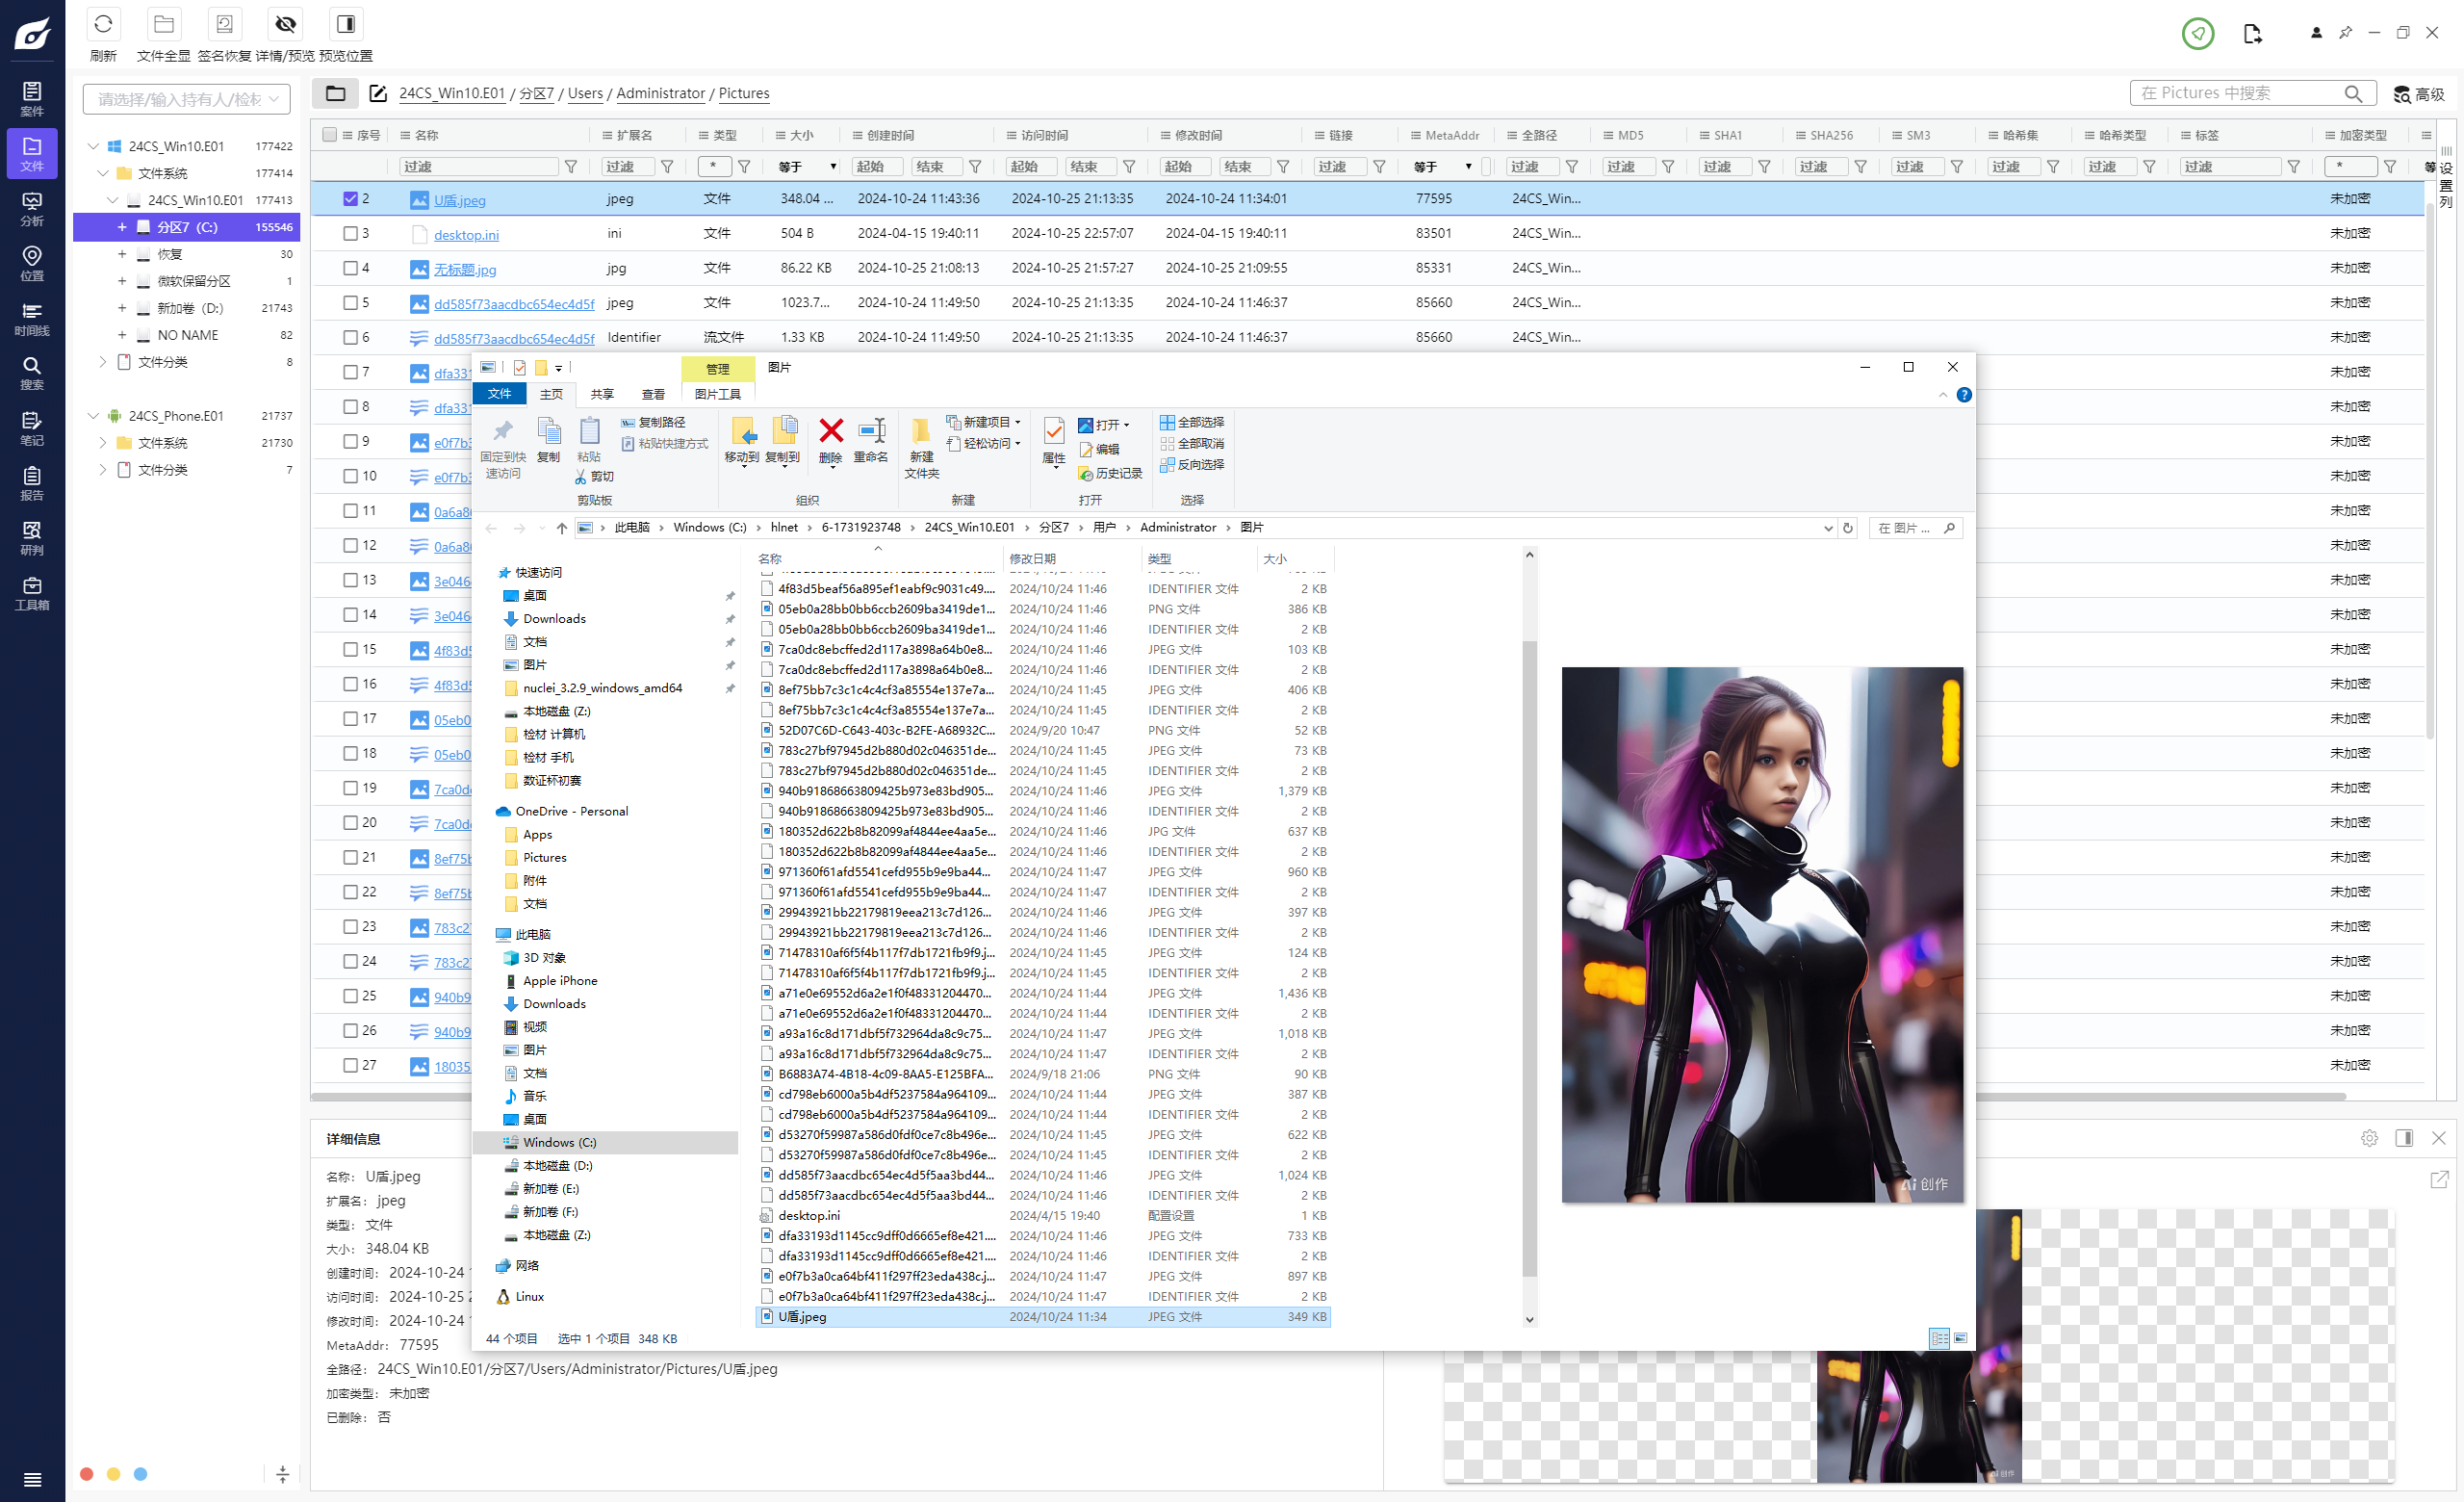The height and width of the screenshot is (1502, 2464).
Task: Collapse the 24CS_Win10.E01 root tree node
Action: click(94, 146)
